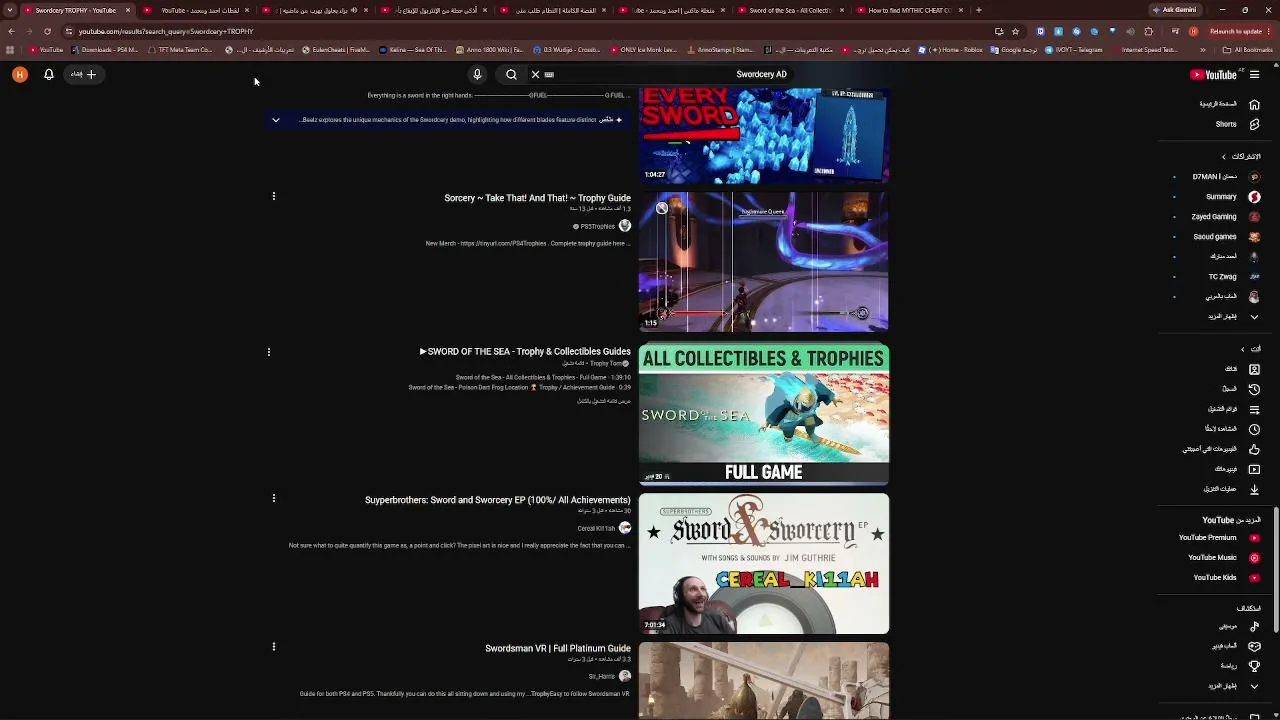
Task: Click the Create plus button
Action: (x=84, y=74)
